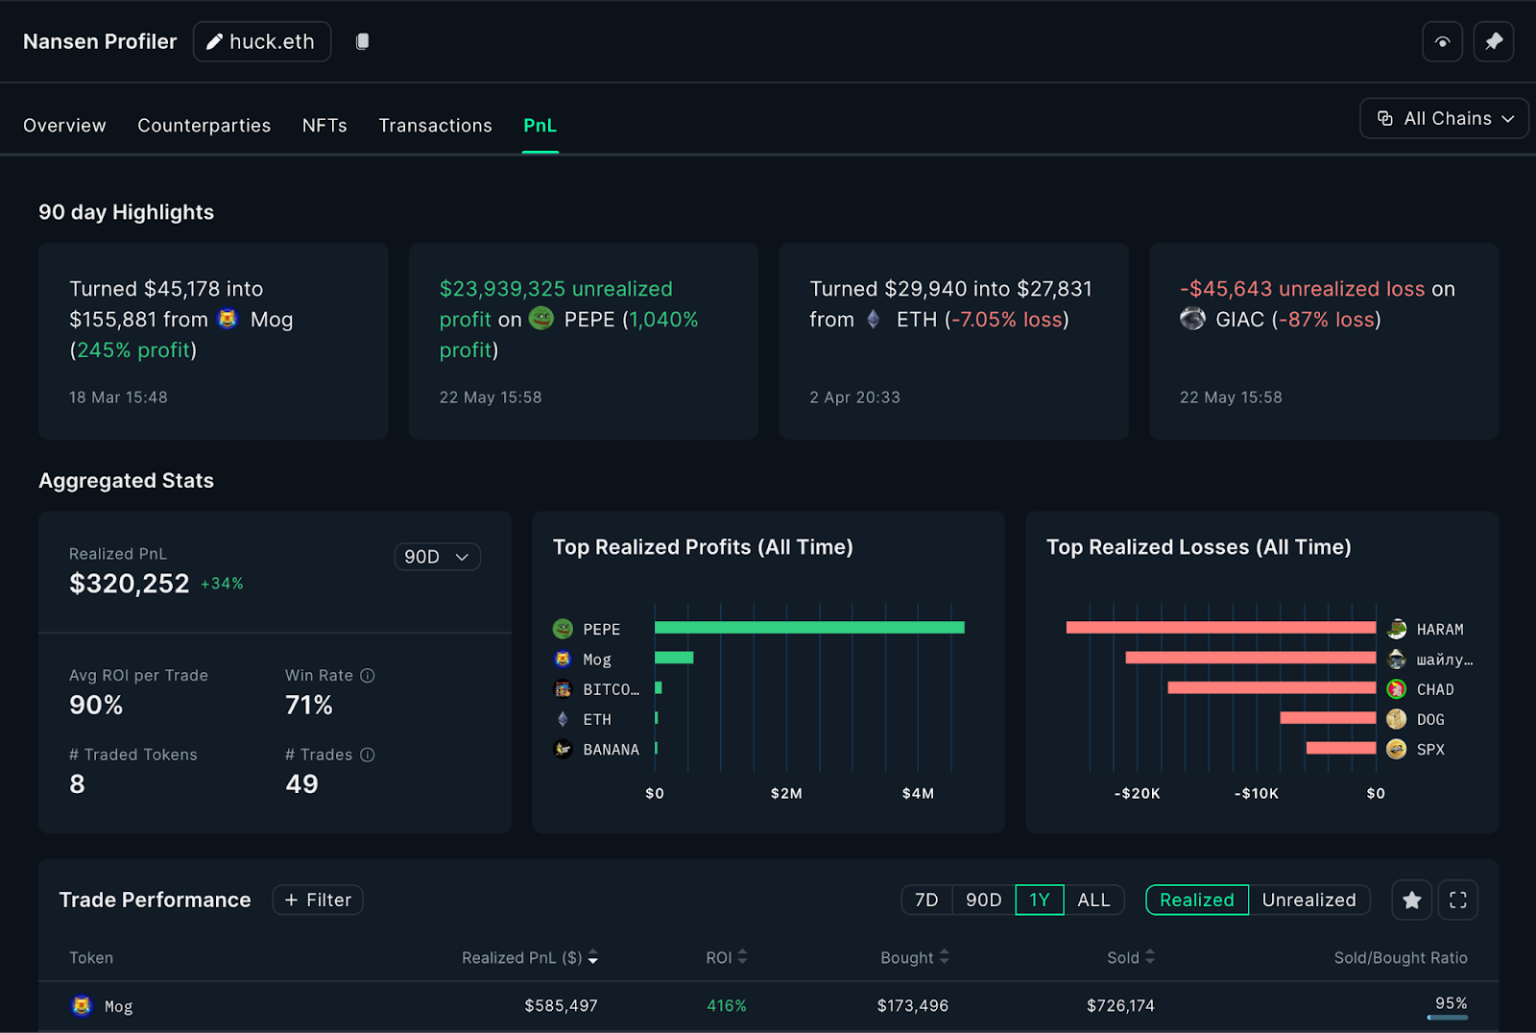Toggle the eye watch icon in header
Screen dimensions: 1536x1033
click(1442, 42)
